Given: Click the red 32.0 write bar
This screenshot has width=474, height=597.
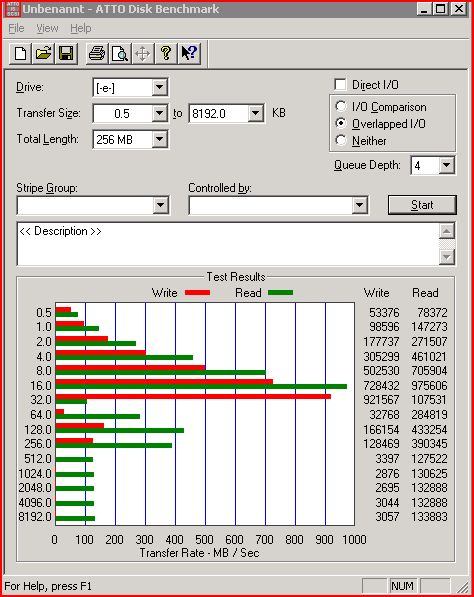Looking at the screenshot, I should coord(193,396).
